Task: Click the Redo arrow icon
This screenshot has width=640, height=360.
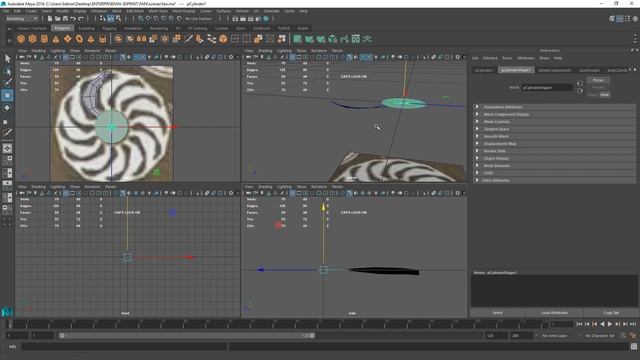Action: click(x=80, y=18)
